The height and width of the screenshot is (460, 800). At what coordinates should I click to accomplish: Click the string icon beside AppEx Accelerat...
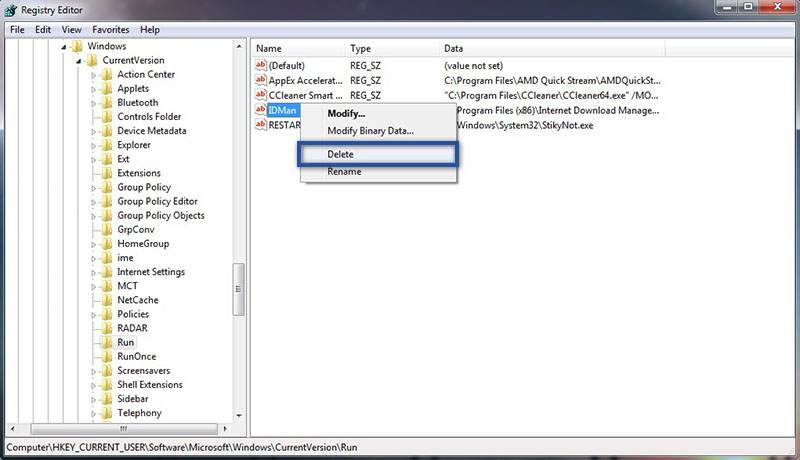261,80
